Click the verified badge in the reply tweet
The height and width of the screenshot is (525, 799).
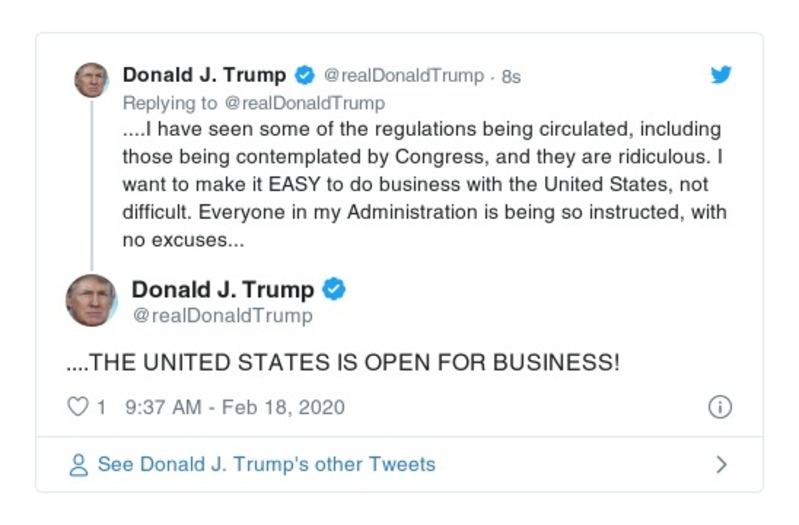click(x=305, y=76)
